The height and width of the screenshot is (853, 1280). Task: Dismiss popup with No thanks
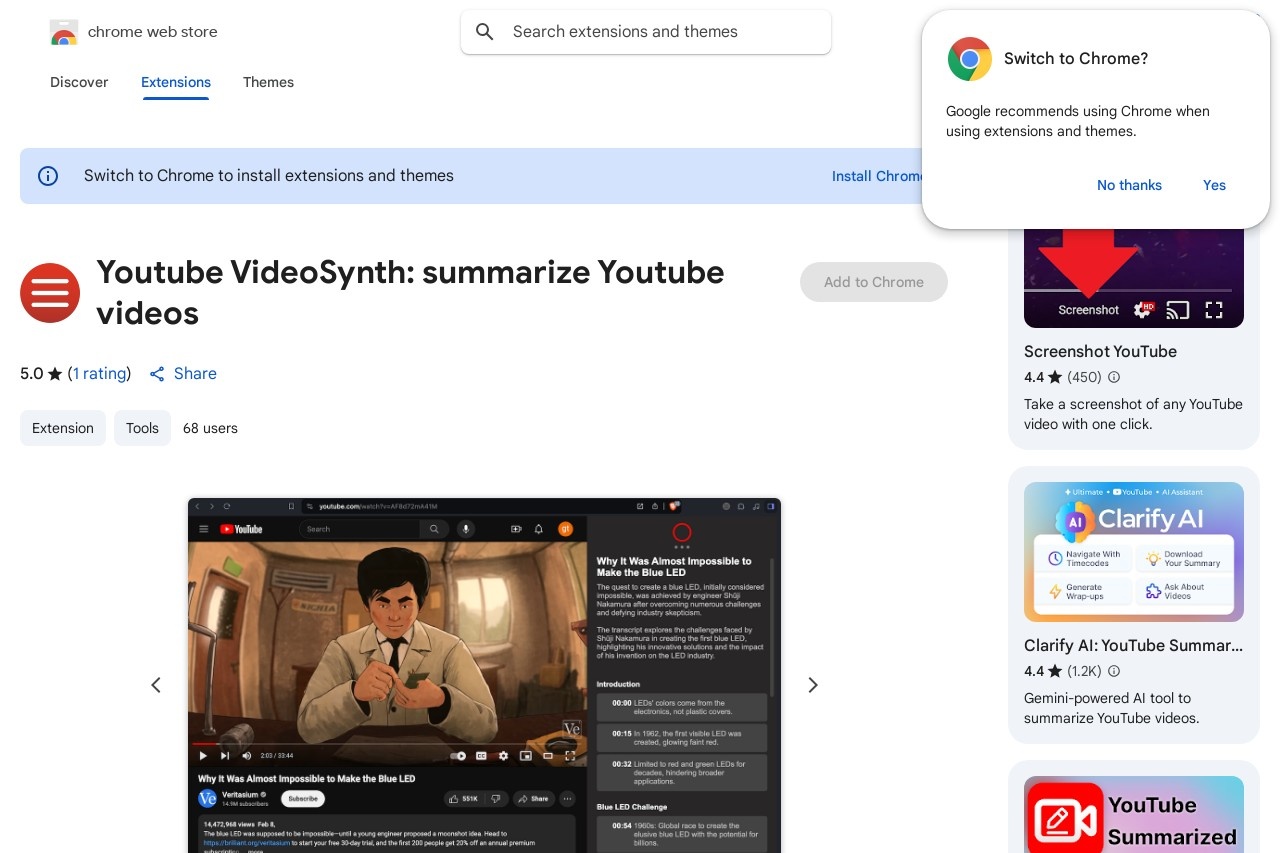pyautogui.click(x=1129, y=185)
